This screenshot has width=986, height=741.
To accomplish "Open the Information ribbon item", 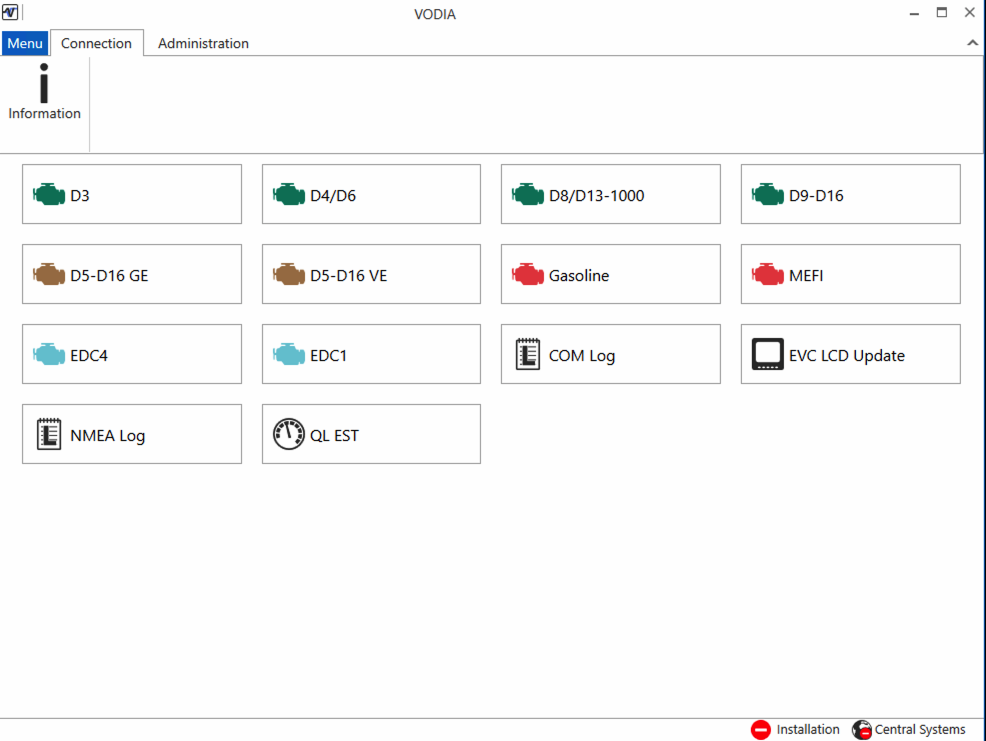I will tap(44, 92).
